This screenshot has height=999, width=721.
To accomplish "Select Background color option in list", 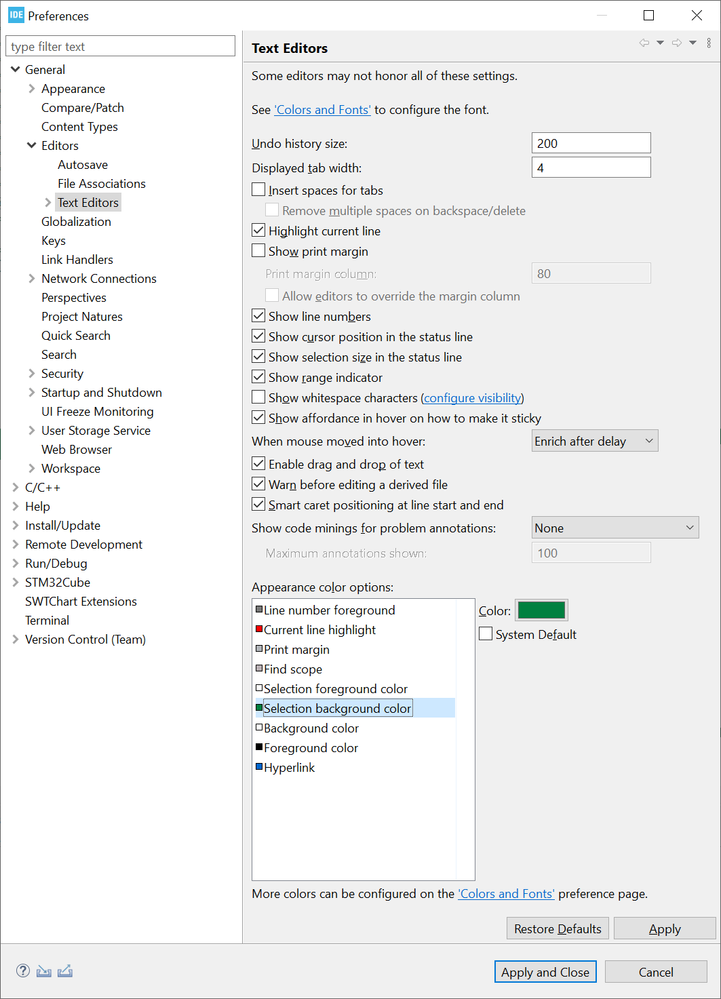I will 311,728.
